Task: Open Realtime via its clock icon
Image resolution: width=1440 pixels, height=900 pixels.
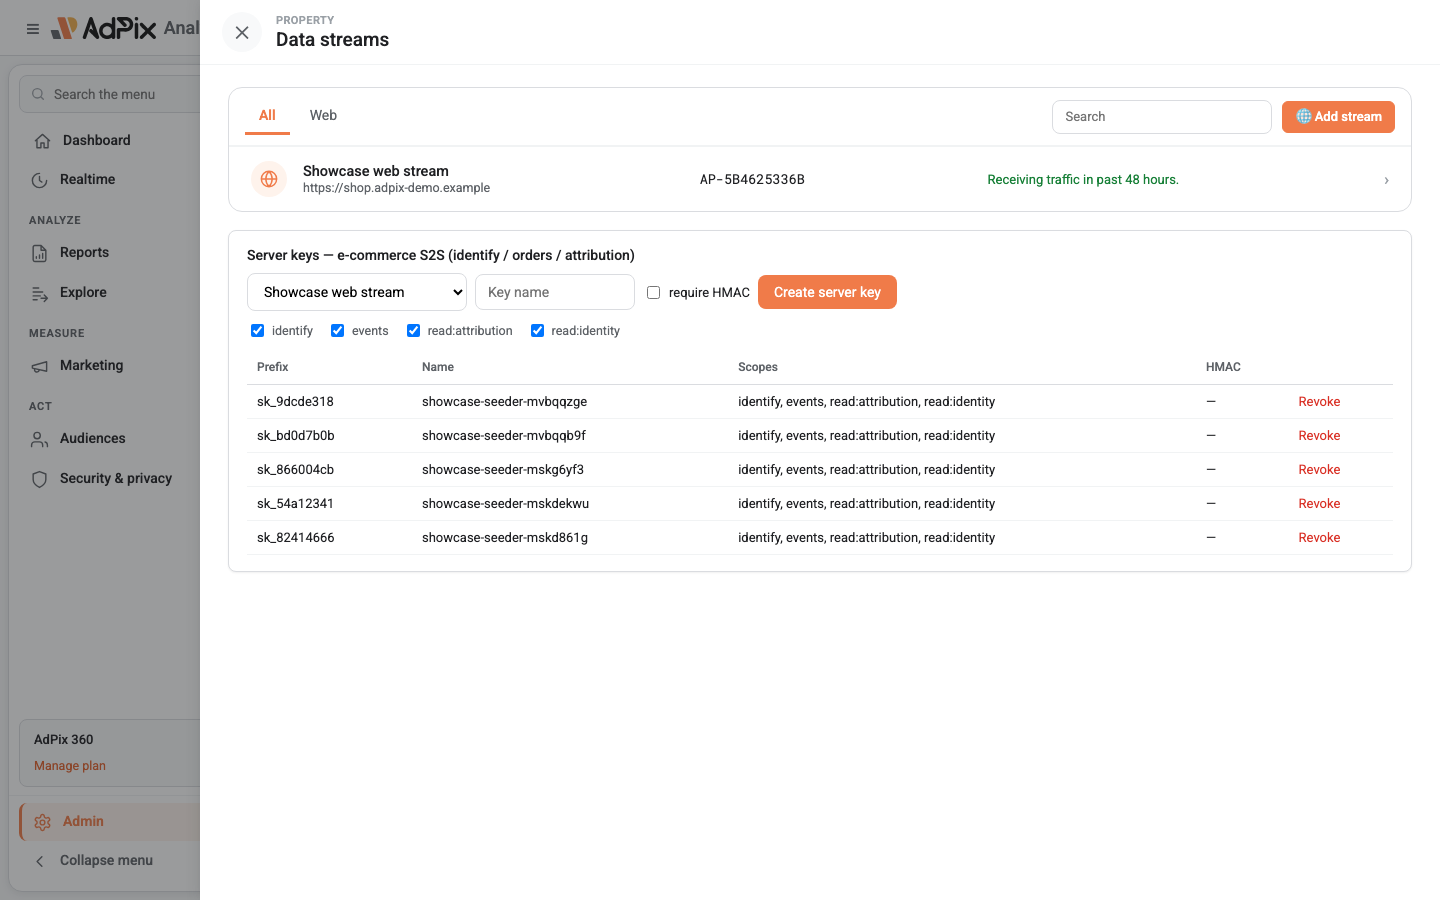Action: pyautogui.click(x=40, y=180)
